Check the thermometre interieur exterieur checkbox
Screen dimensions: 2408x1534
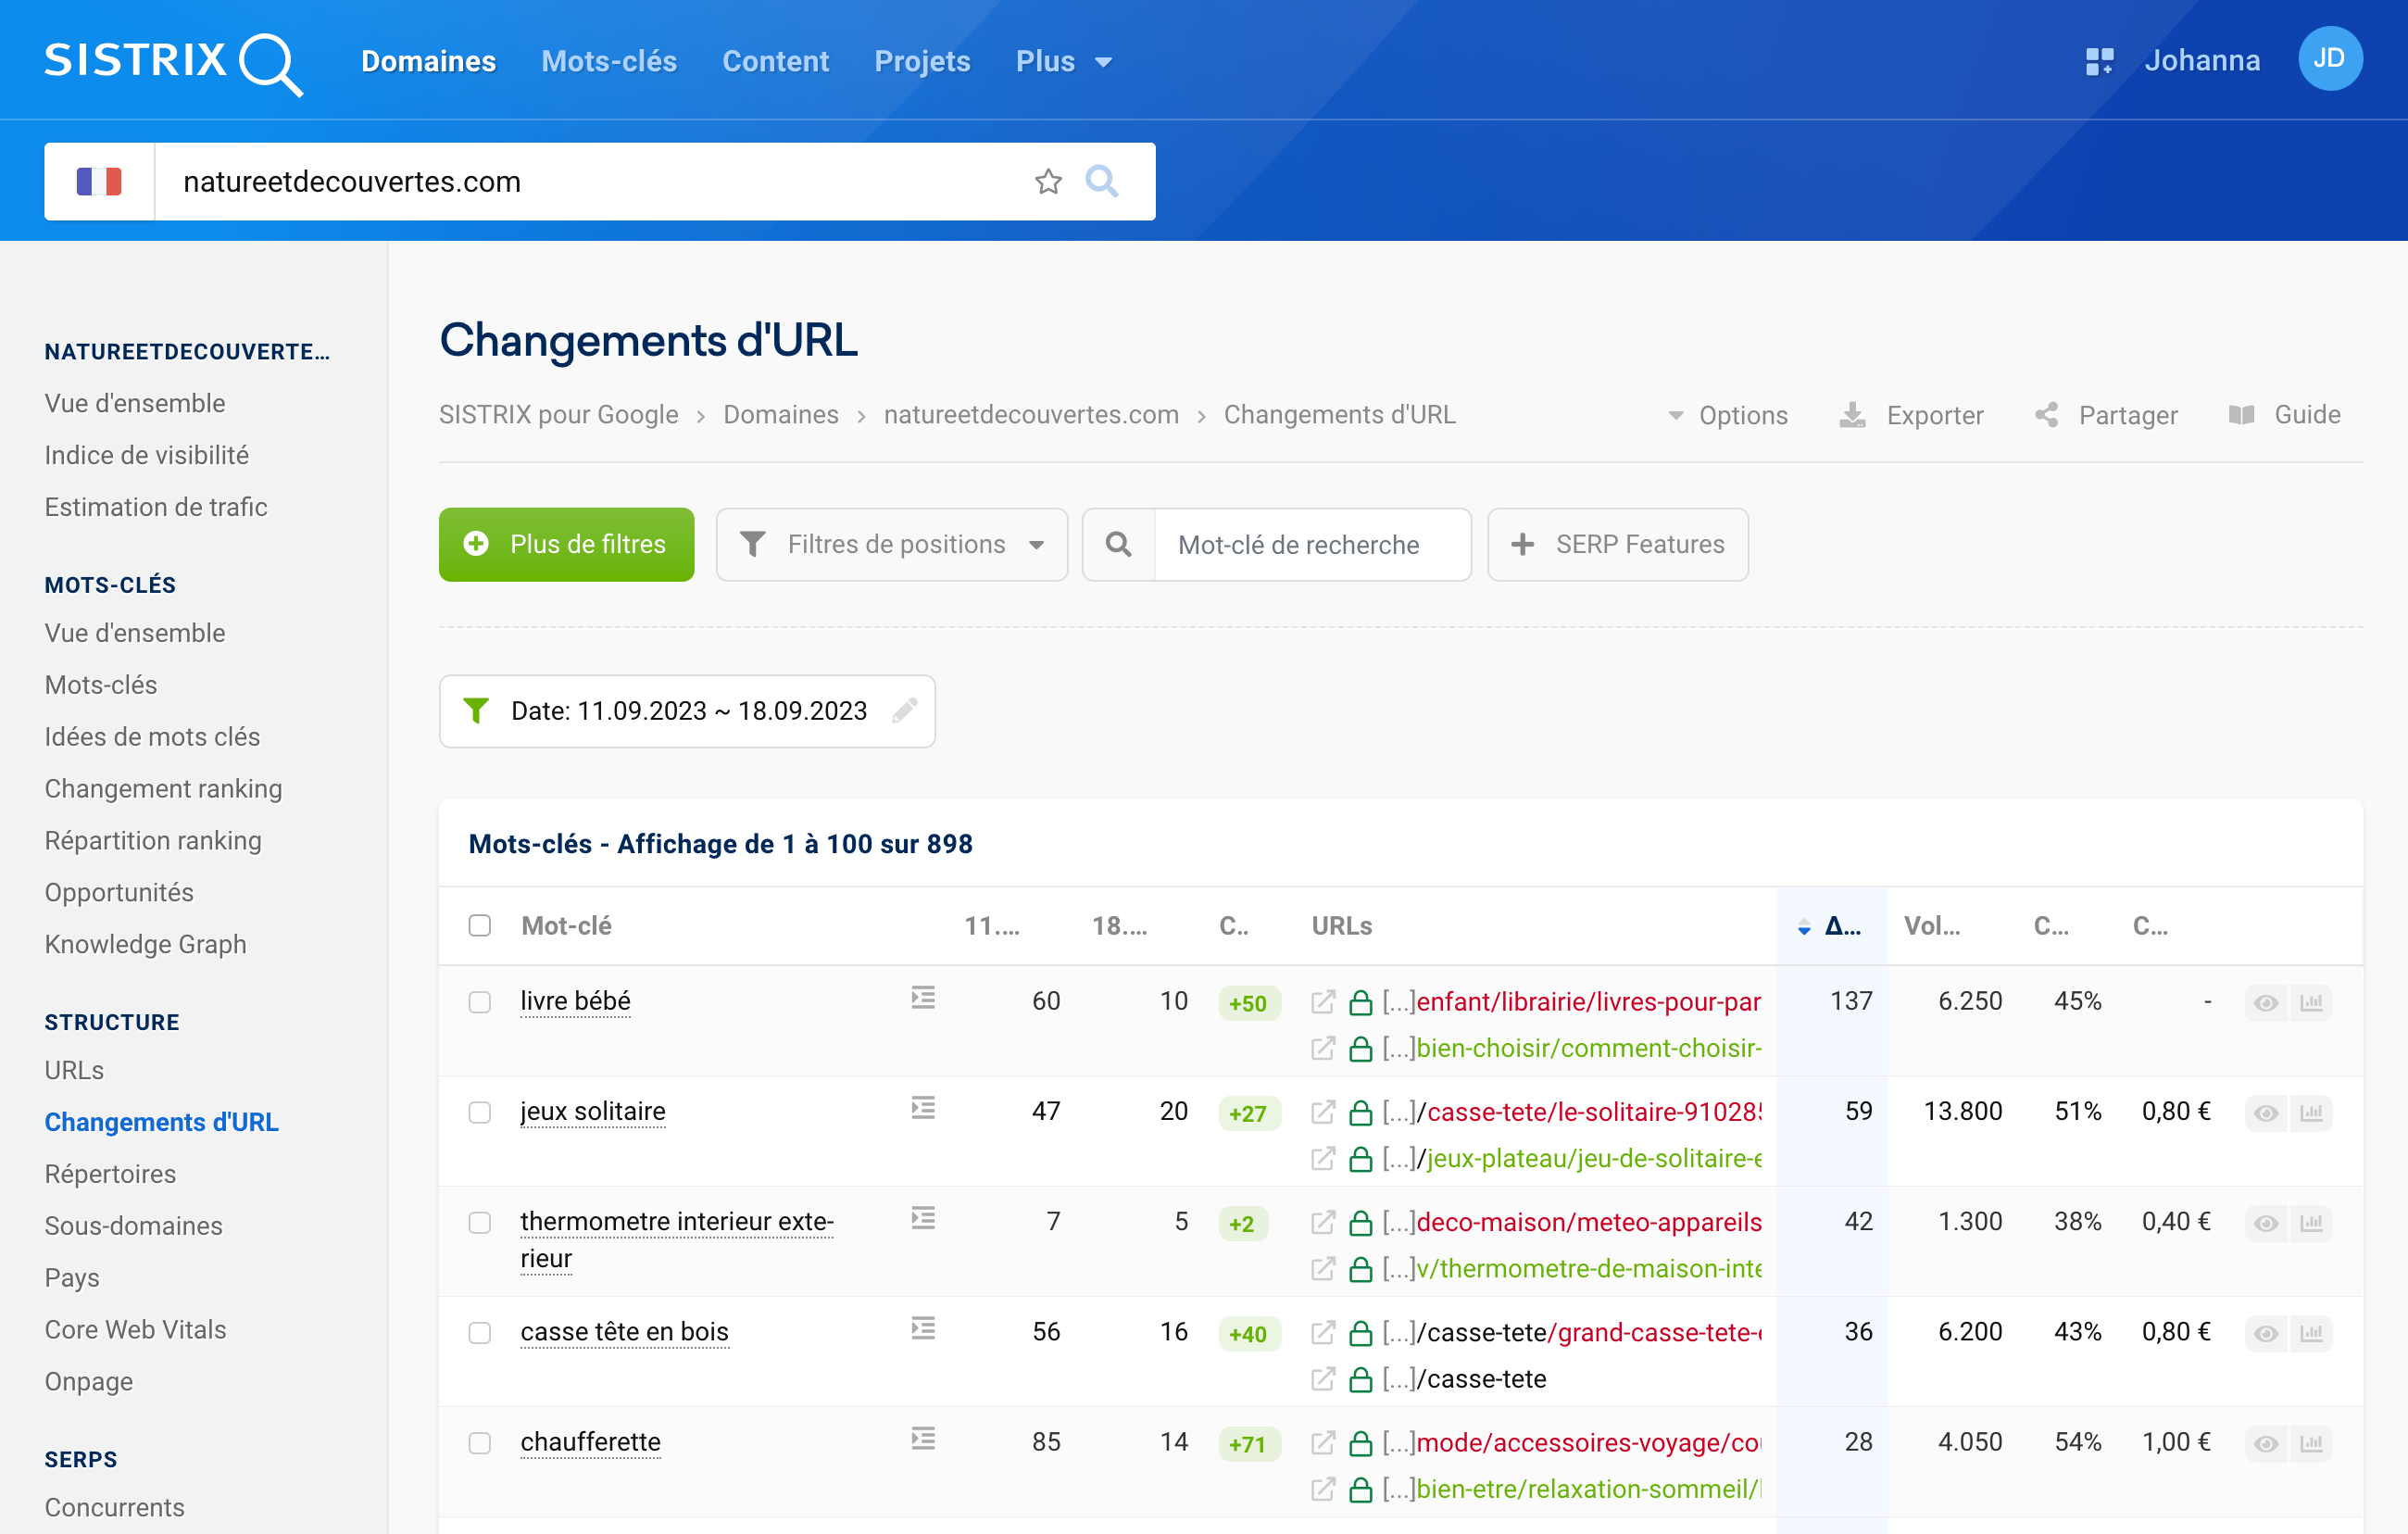pos(480,1222)
